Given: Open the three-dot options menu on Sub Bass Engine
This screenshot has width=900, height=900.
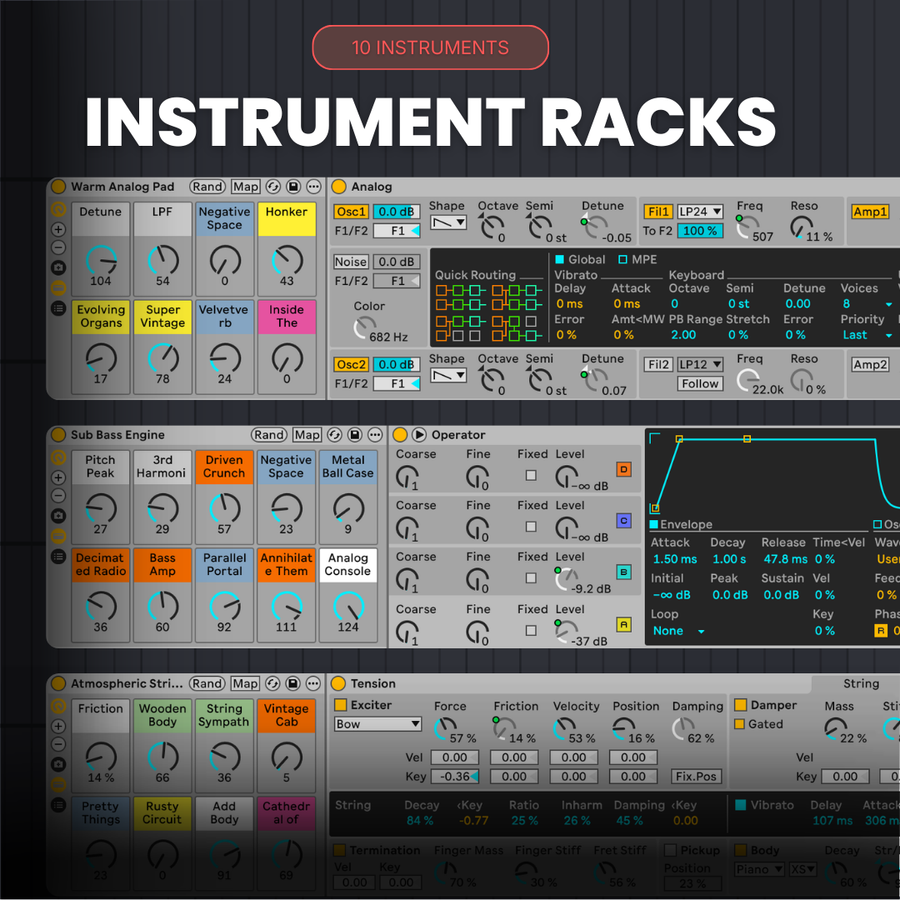Looking at the screenshot, I should click(x=374, y=435).
